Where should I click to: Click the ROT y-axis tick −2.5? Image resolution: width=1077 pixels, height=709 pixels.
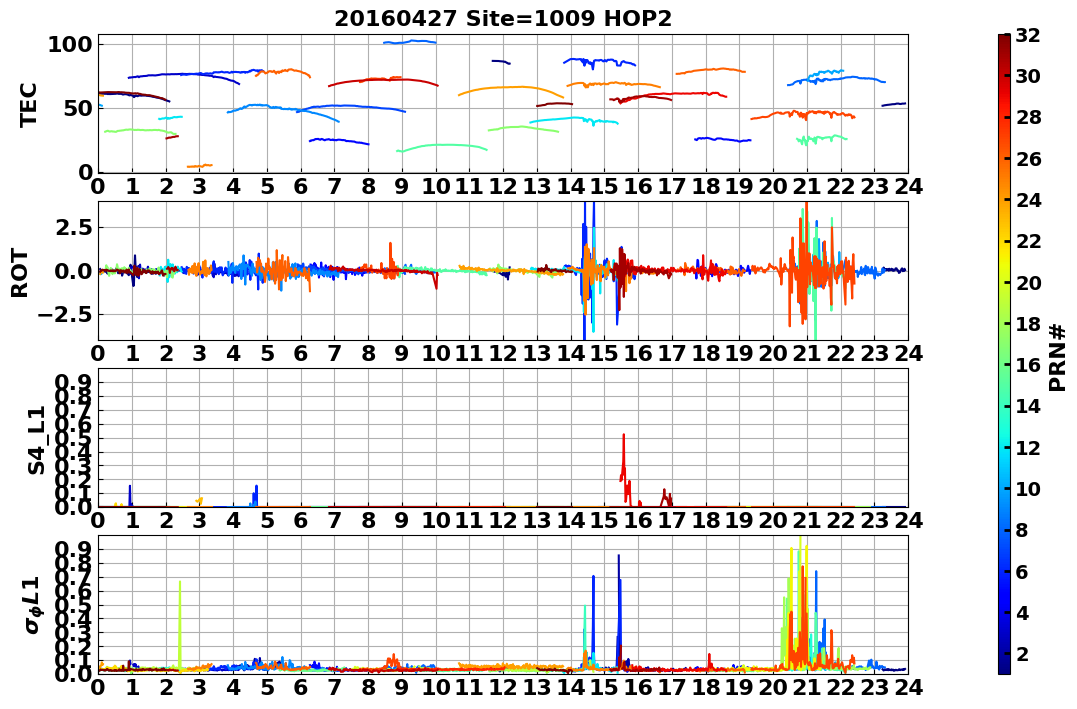click(66, 315)
